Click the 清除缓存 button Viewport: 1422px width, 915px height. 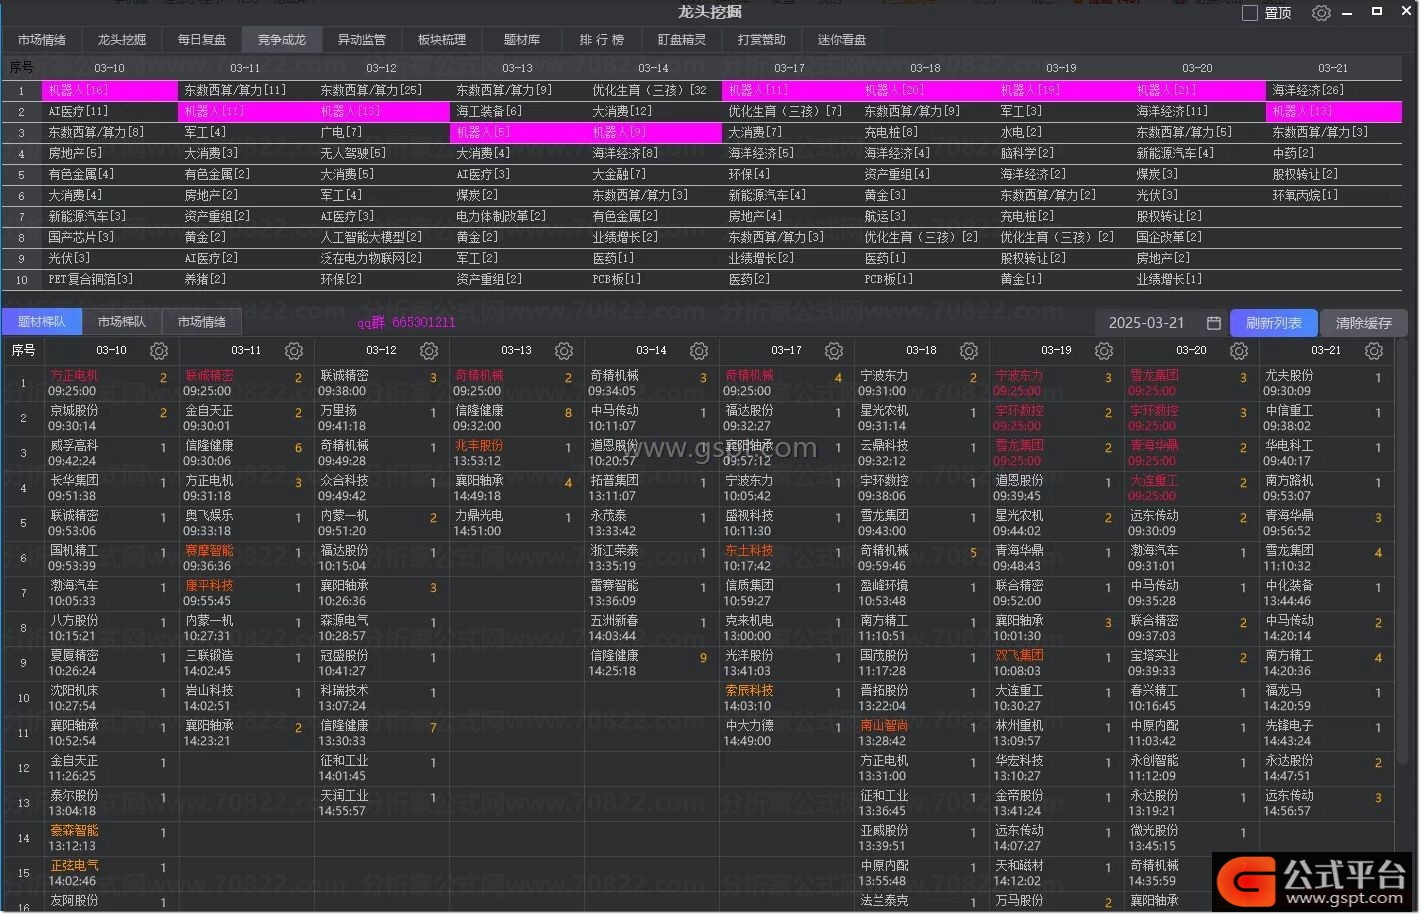[1364, 323]
